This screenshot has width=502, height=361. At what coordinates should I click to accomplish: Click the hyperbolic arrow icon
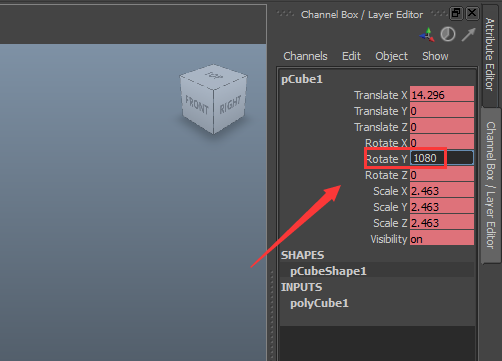[x=468, y=34]
